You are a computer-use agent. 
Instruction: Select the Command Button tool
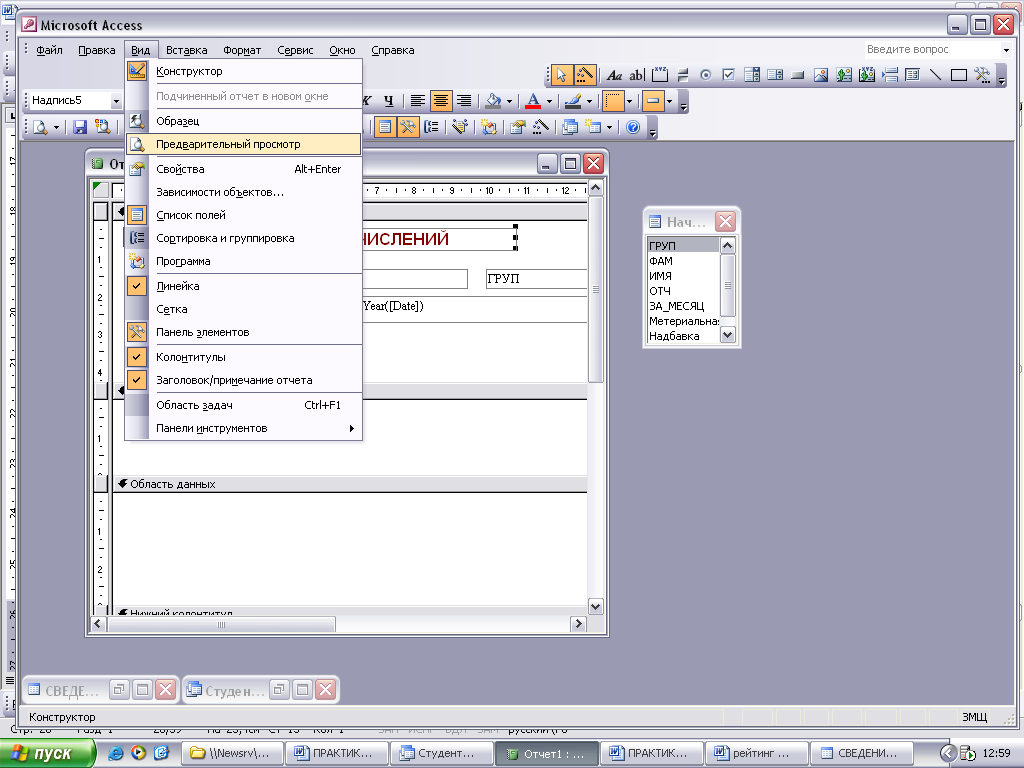[797, 75]
